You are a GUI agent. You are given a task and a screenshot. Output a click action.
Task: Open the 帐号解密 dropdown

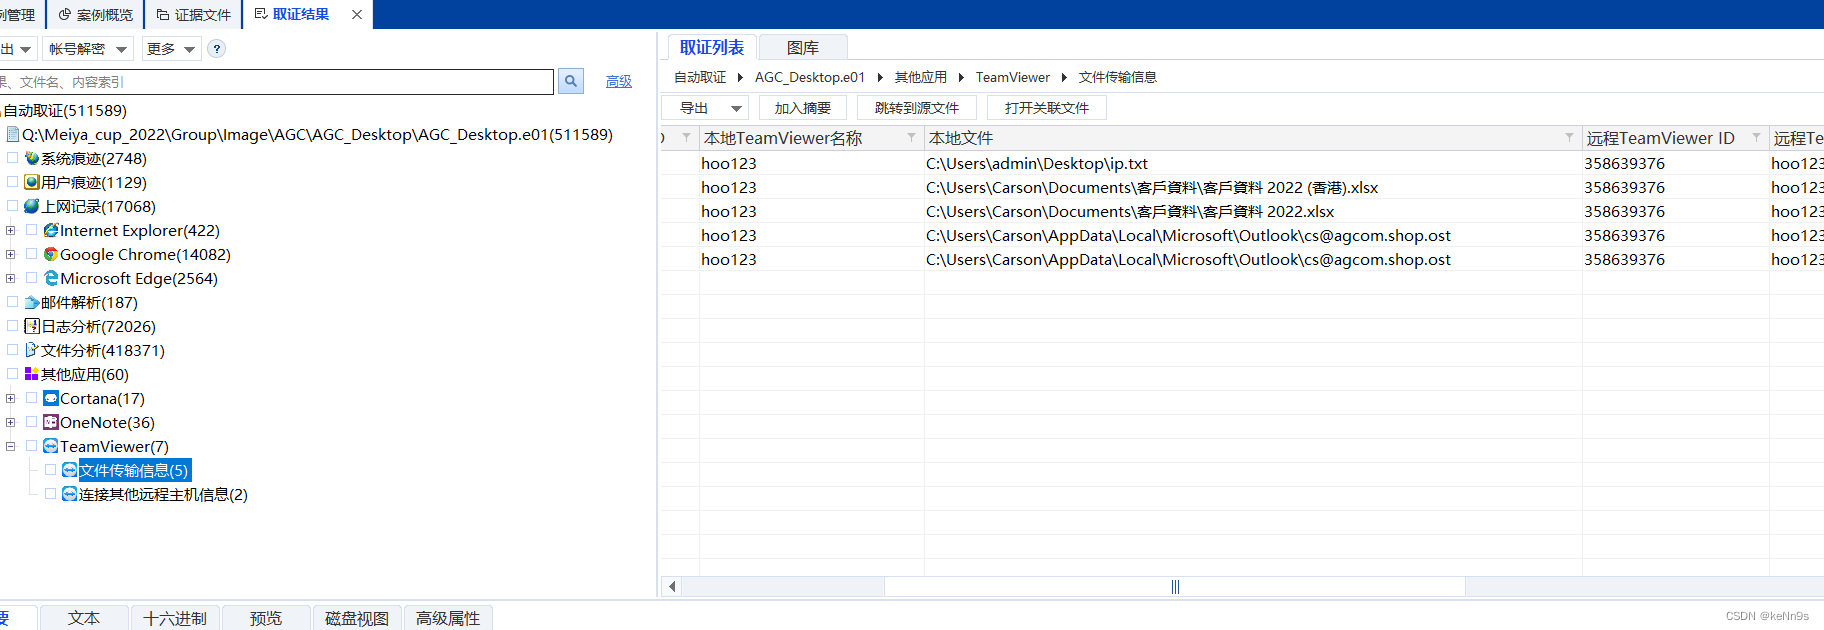[88, 49]
